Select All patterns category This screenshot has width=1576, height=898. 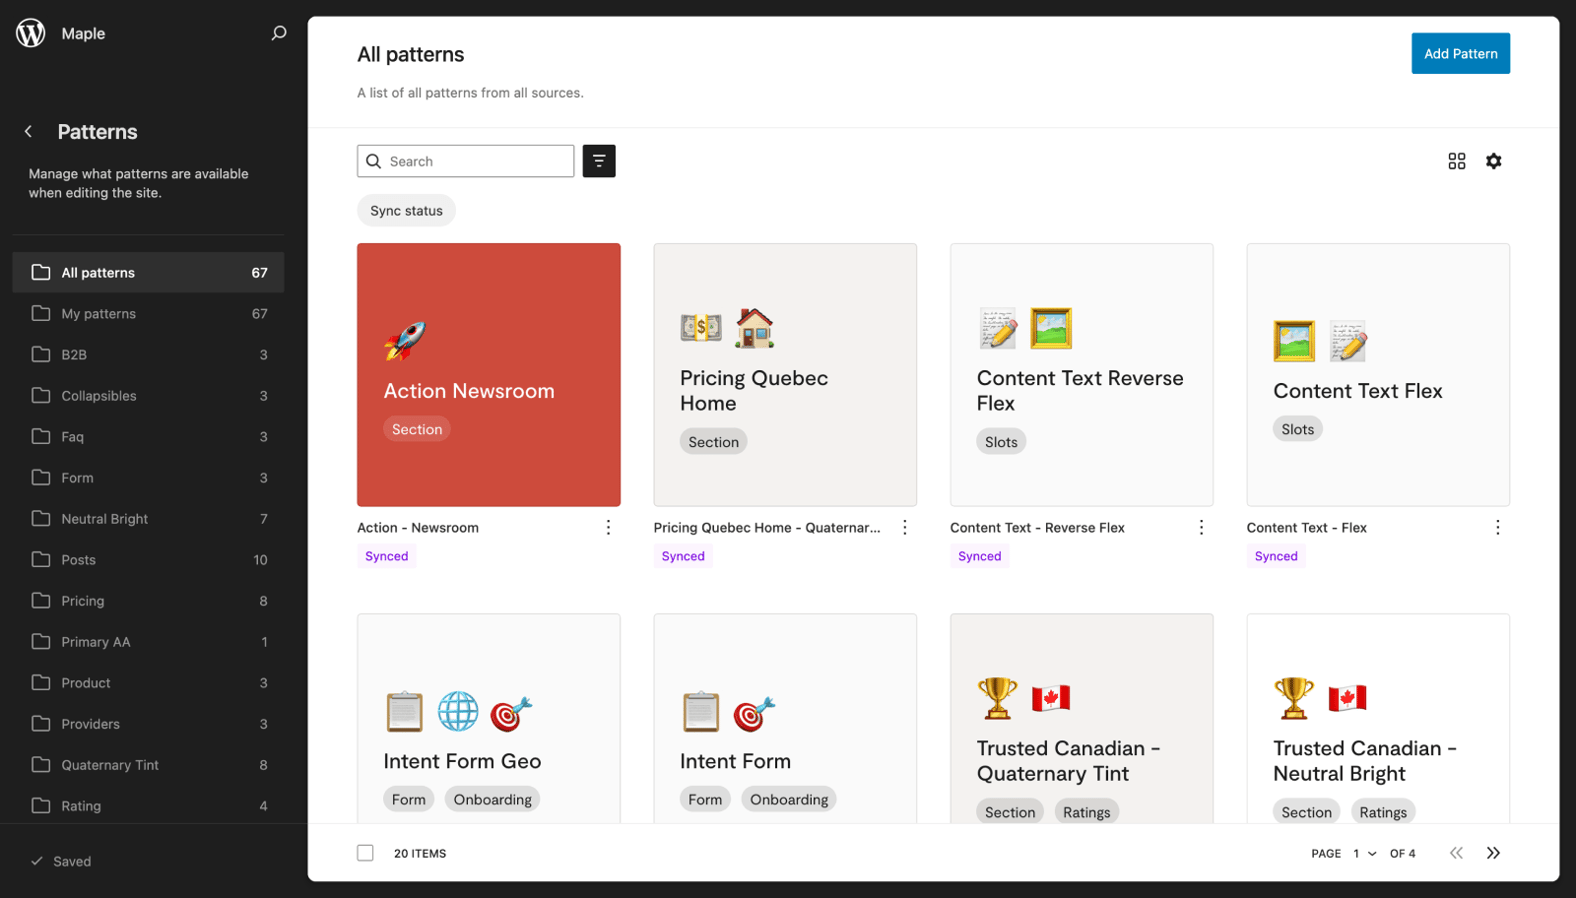[x=148, y=272]
